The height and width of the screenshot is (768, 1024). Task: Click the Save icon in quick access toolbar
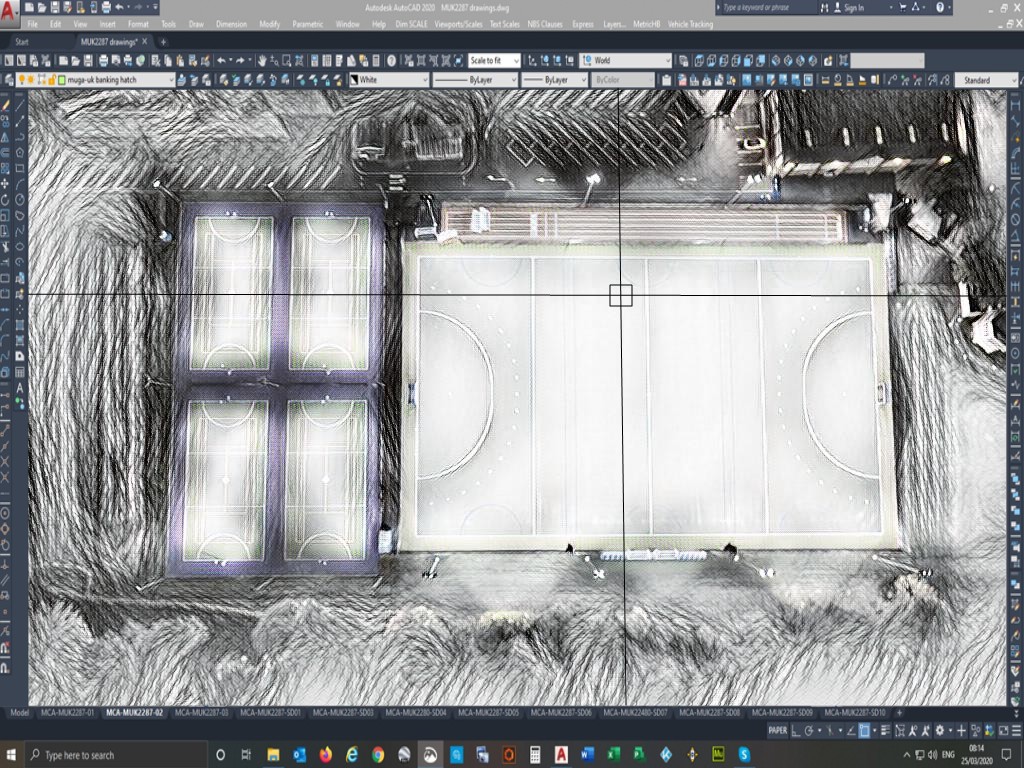click(x=55, y=8)
